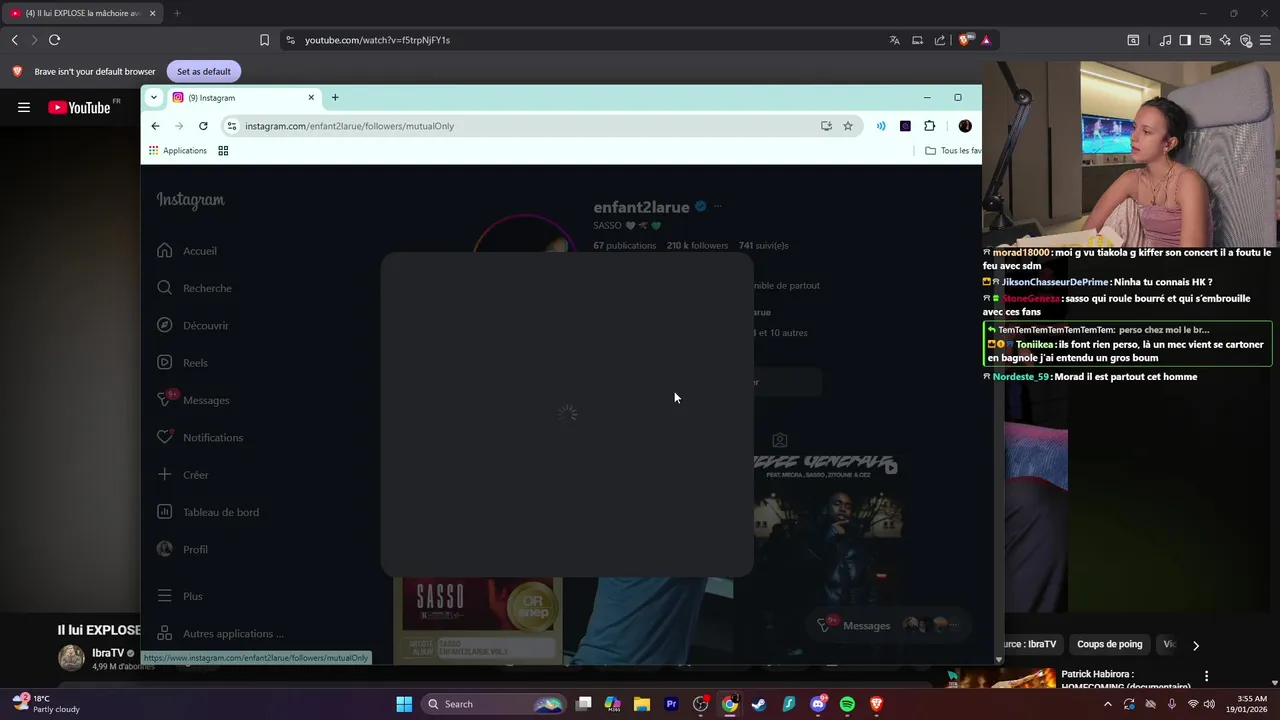This screenshot has height=720, width=1280.
Task: Translate this page icon in Brave
Action: [x=894, y=40]
